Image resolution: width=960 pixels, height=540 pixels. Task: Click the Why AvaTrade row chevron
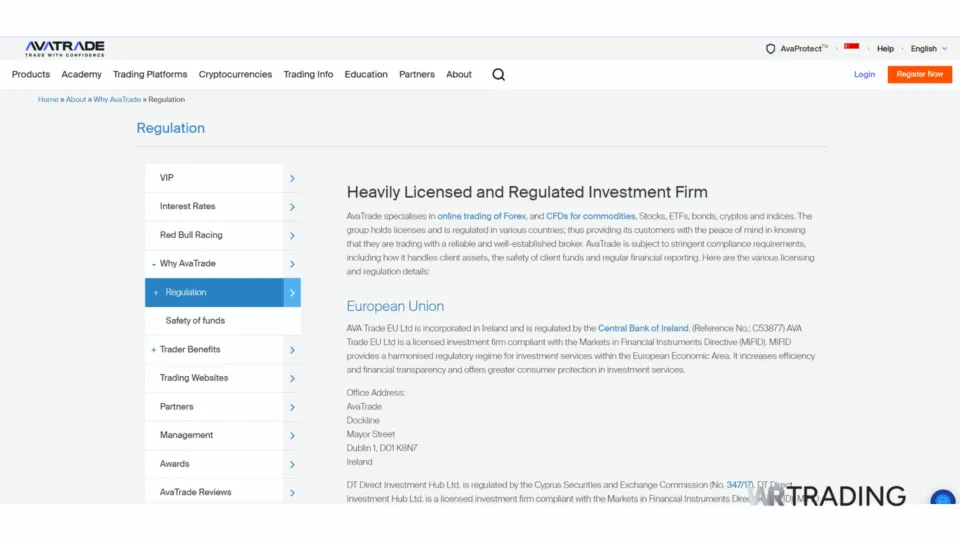pos(292,264)
